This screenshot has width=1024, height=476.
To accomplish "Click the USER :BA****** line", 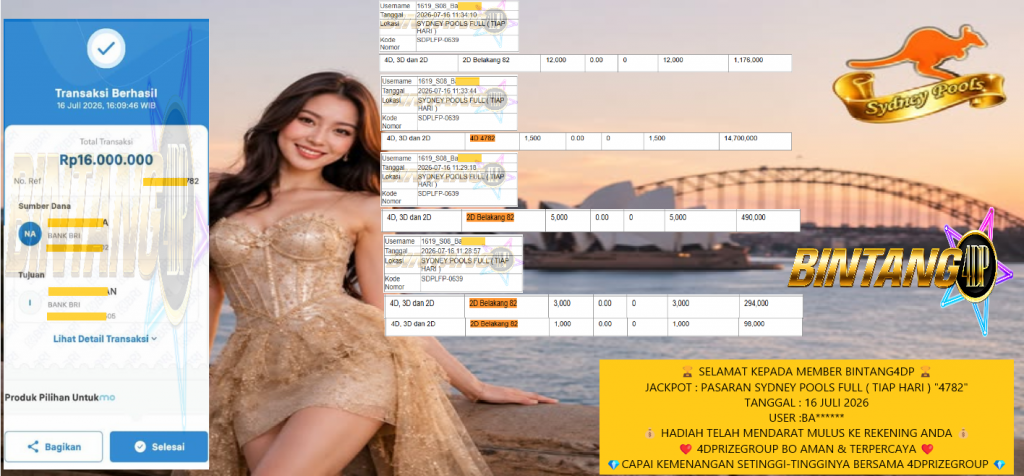I will pos(807,418).
